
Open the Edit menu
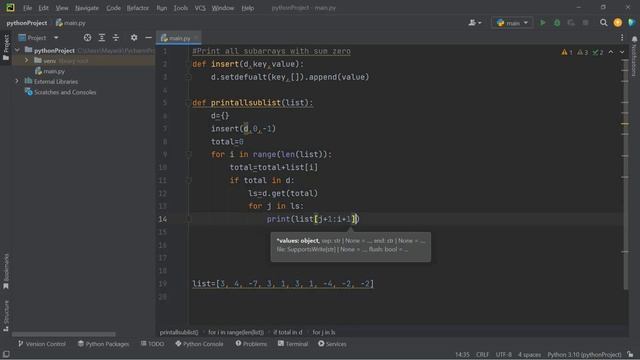click(43, 8)
